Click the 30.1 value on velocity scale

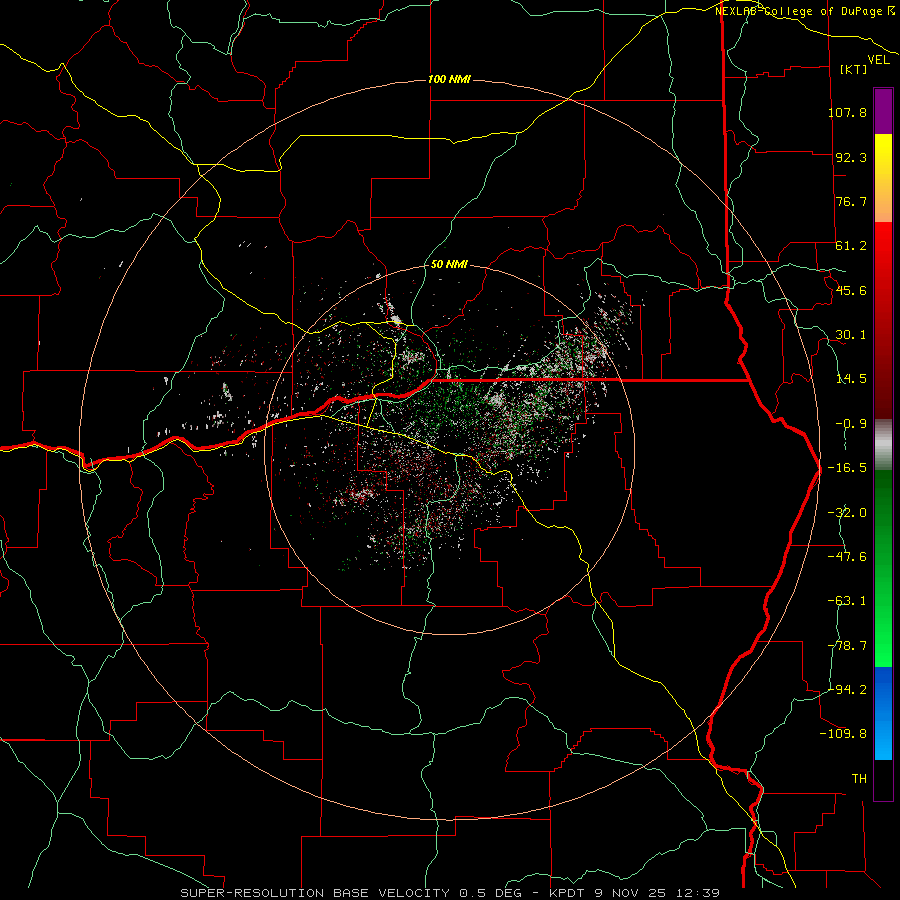point(851,335)
